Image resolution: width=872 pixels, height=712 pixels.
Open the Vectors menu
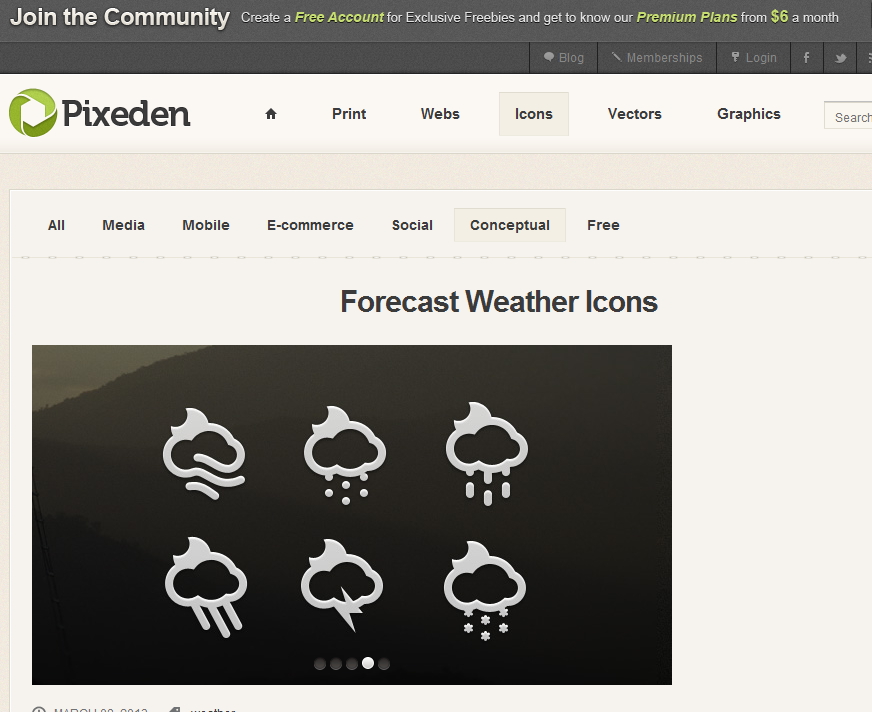pos(635,114)
